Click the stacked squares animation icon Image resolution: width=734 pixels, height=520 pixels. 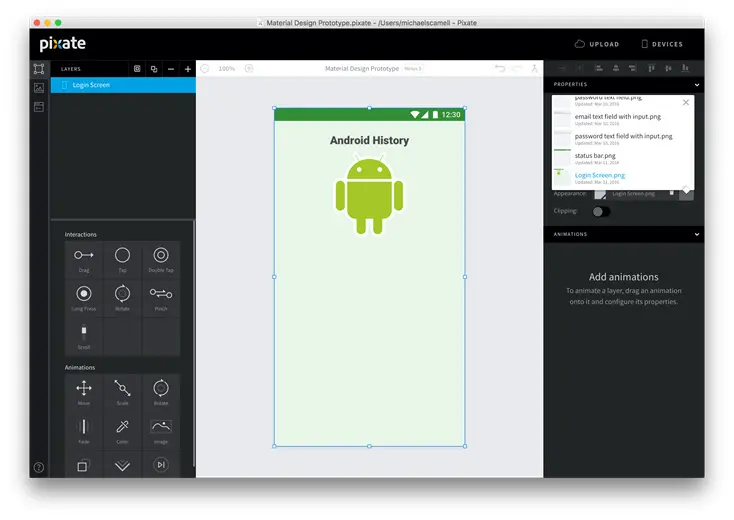click(x=82, y=466)
